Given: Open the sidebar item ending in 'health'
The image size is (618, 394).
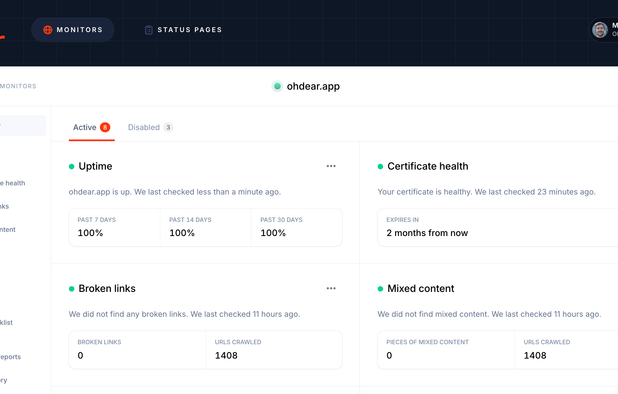Looking at the screenshot, I should pyautogui.click(x=13, y=183).
